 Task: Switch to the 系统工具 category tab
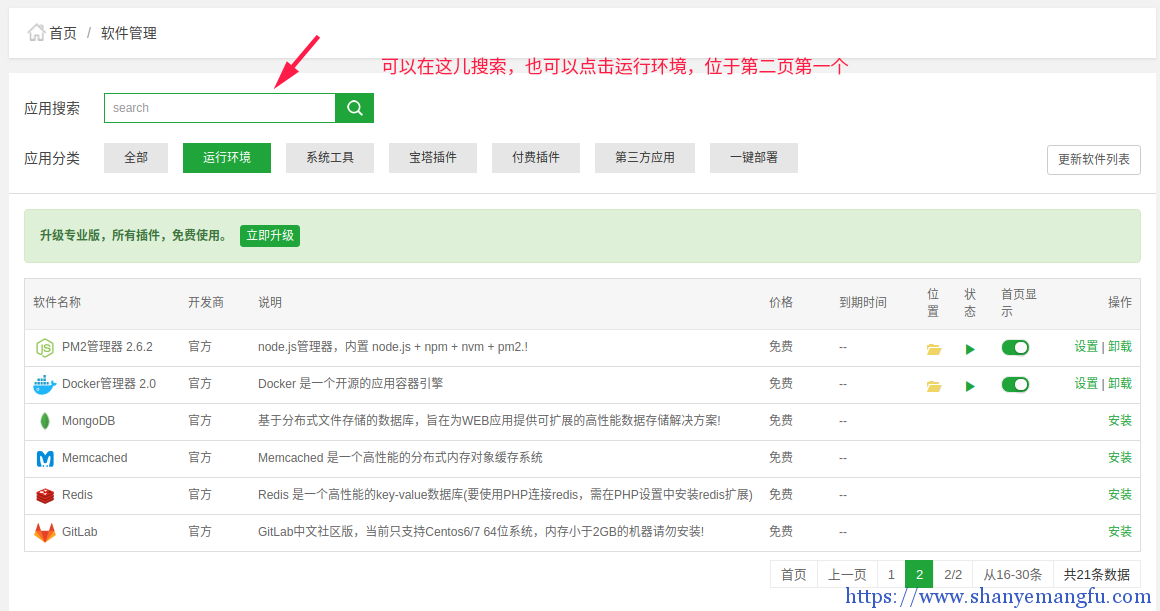point(330,158)
